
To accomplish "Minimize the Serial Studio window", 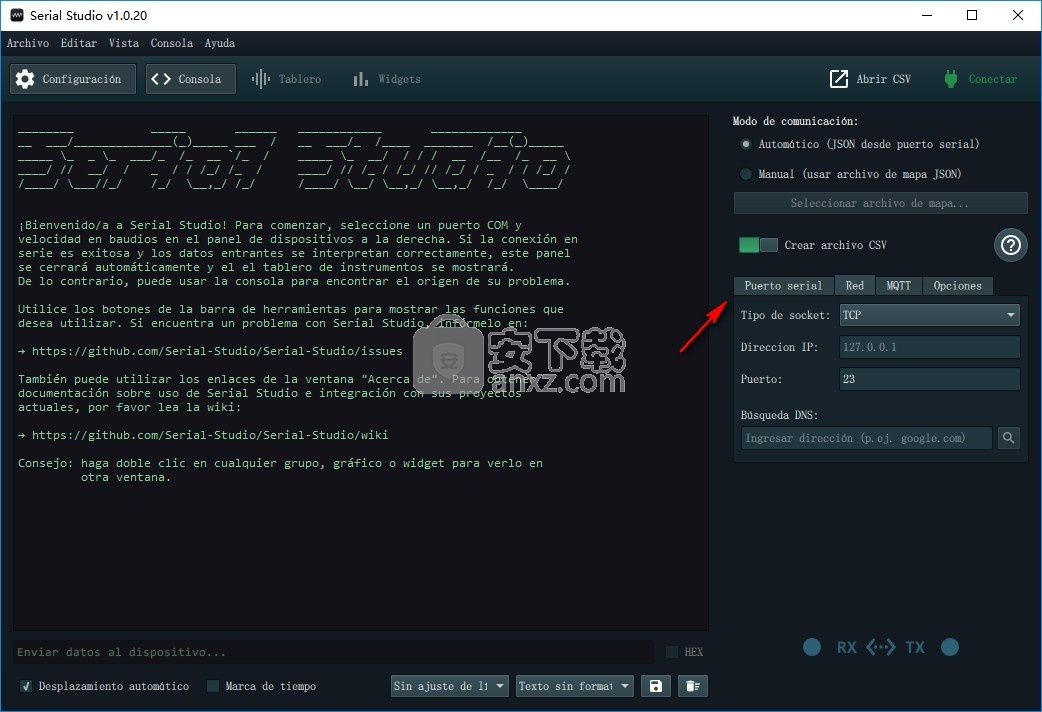I will tap(927, 15).
